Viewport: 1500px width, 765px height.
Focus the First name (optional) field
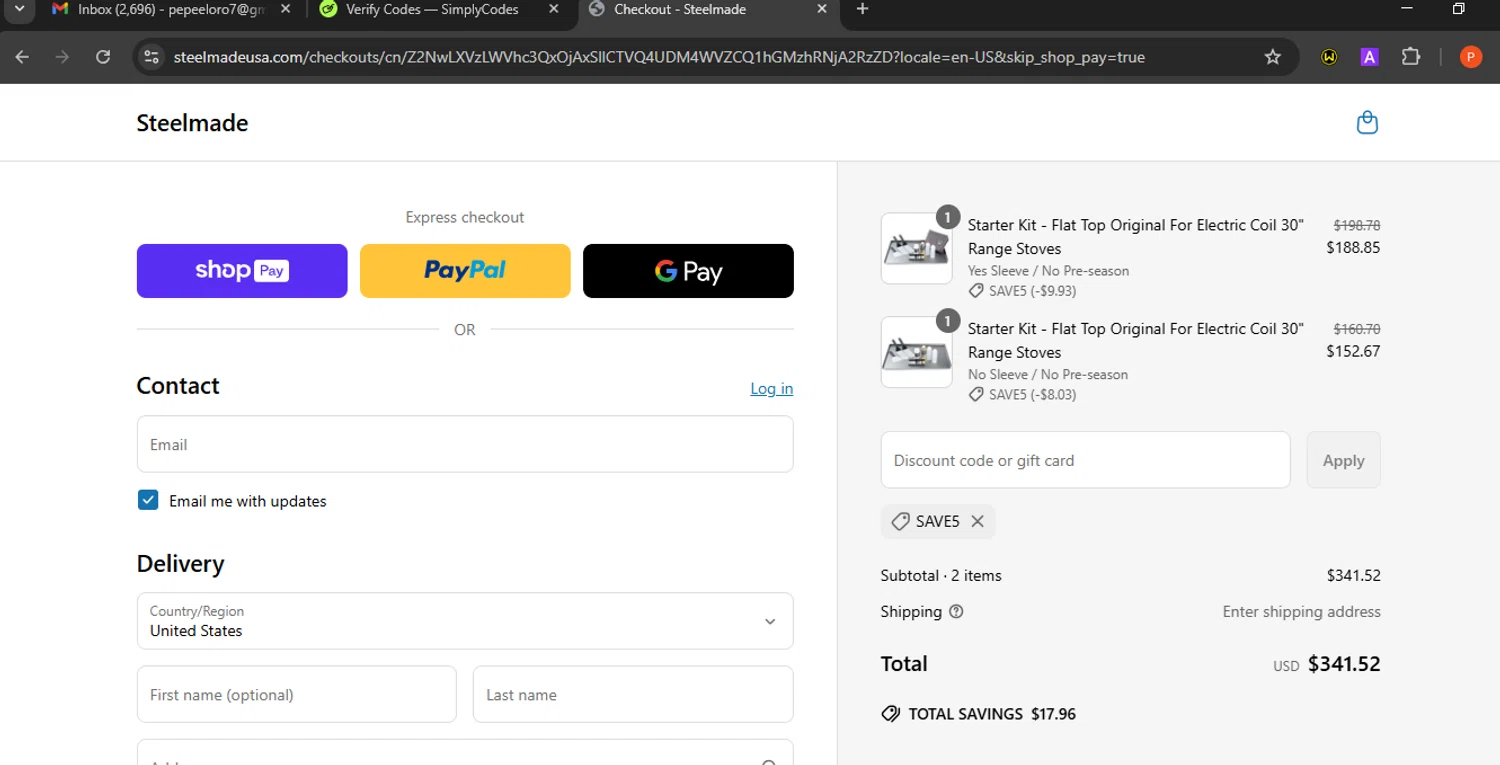pyautogui.click(x=296, y=694)
